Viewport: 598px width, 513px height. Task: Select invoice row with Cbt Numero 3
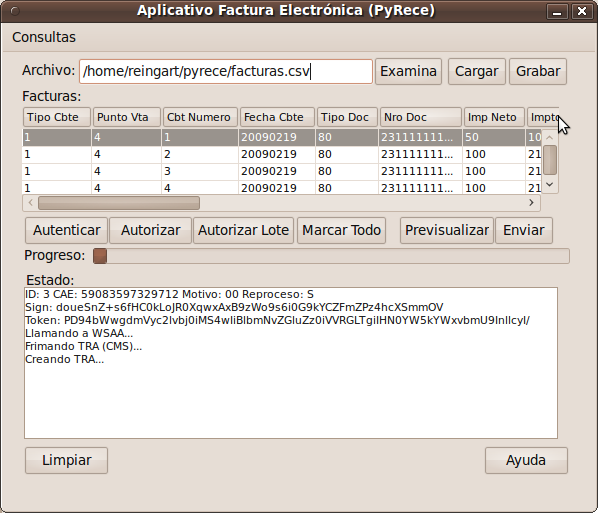tap(281, 171)
